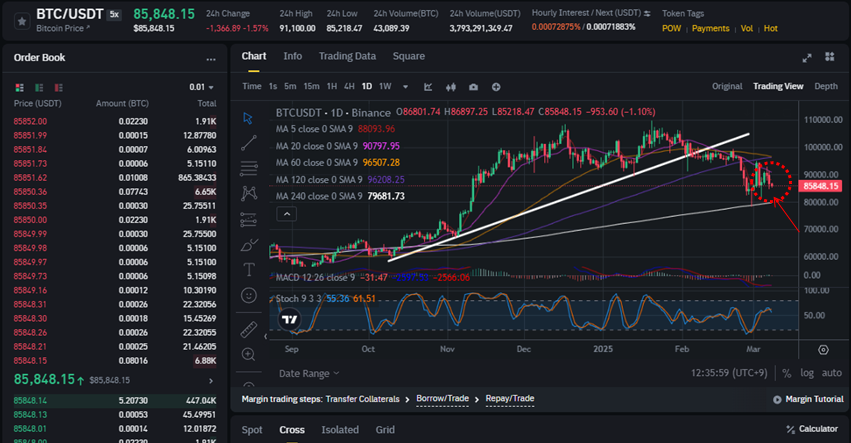This screenshot has width=851, height=443.
Task: Click sell order price 85852.00
Action: click(x=30, y=122)
